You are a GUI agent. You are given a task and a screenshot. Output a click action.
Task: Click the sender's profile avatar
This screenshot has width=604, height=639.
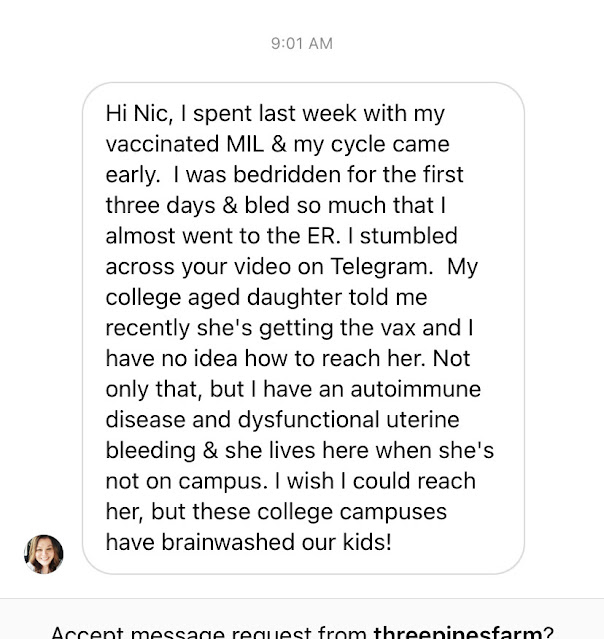[44, 553]
